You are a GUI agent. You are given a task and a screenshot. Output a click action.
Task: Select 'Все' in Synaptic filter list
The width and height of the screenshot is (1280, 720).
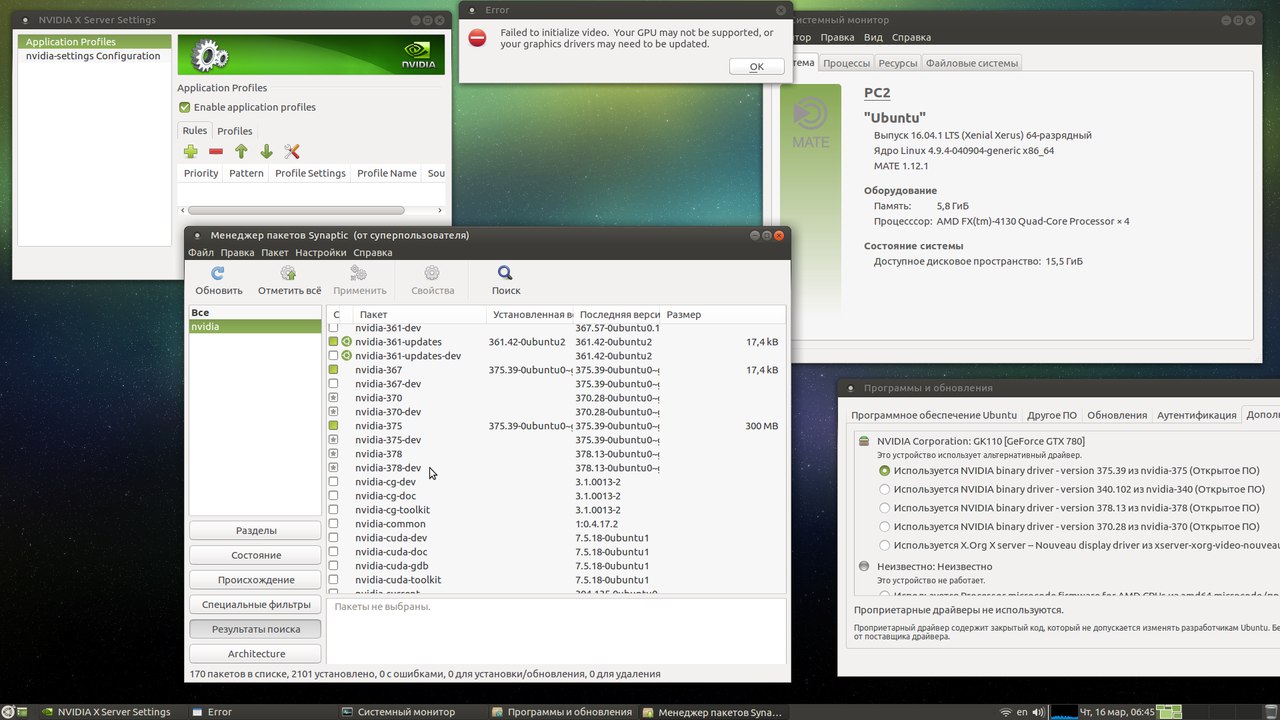255,313
